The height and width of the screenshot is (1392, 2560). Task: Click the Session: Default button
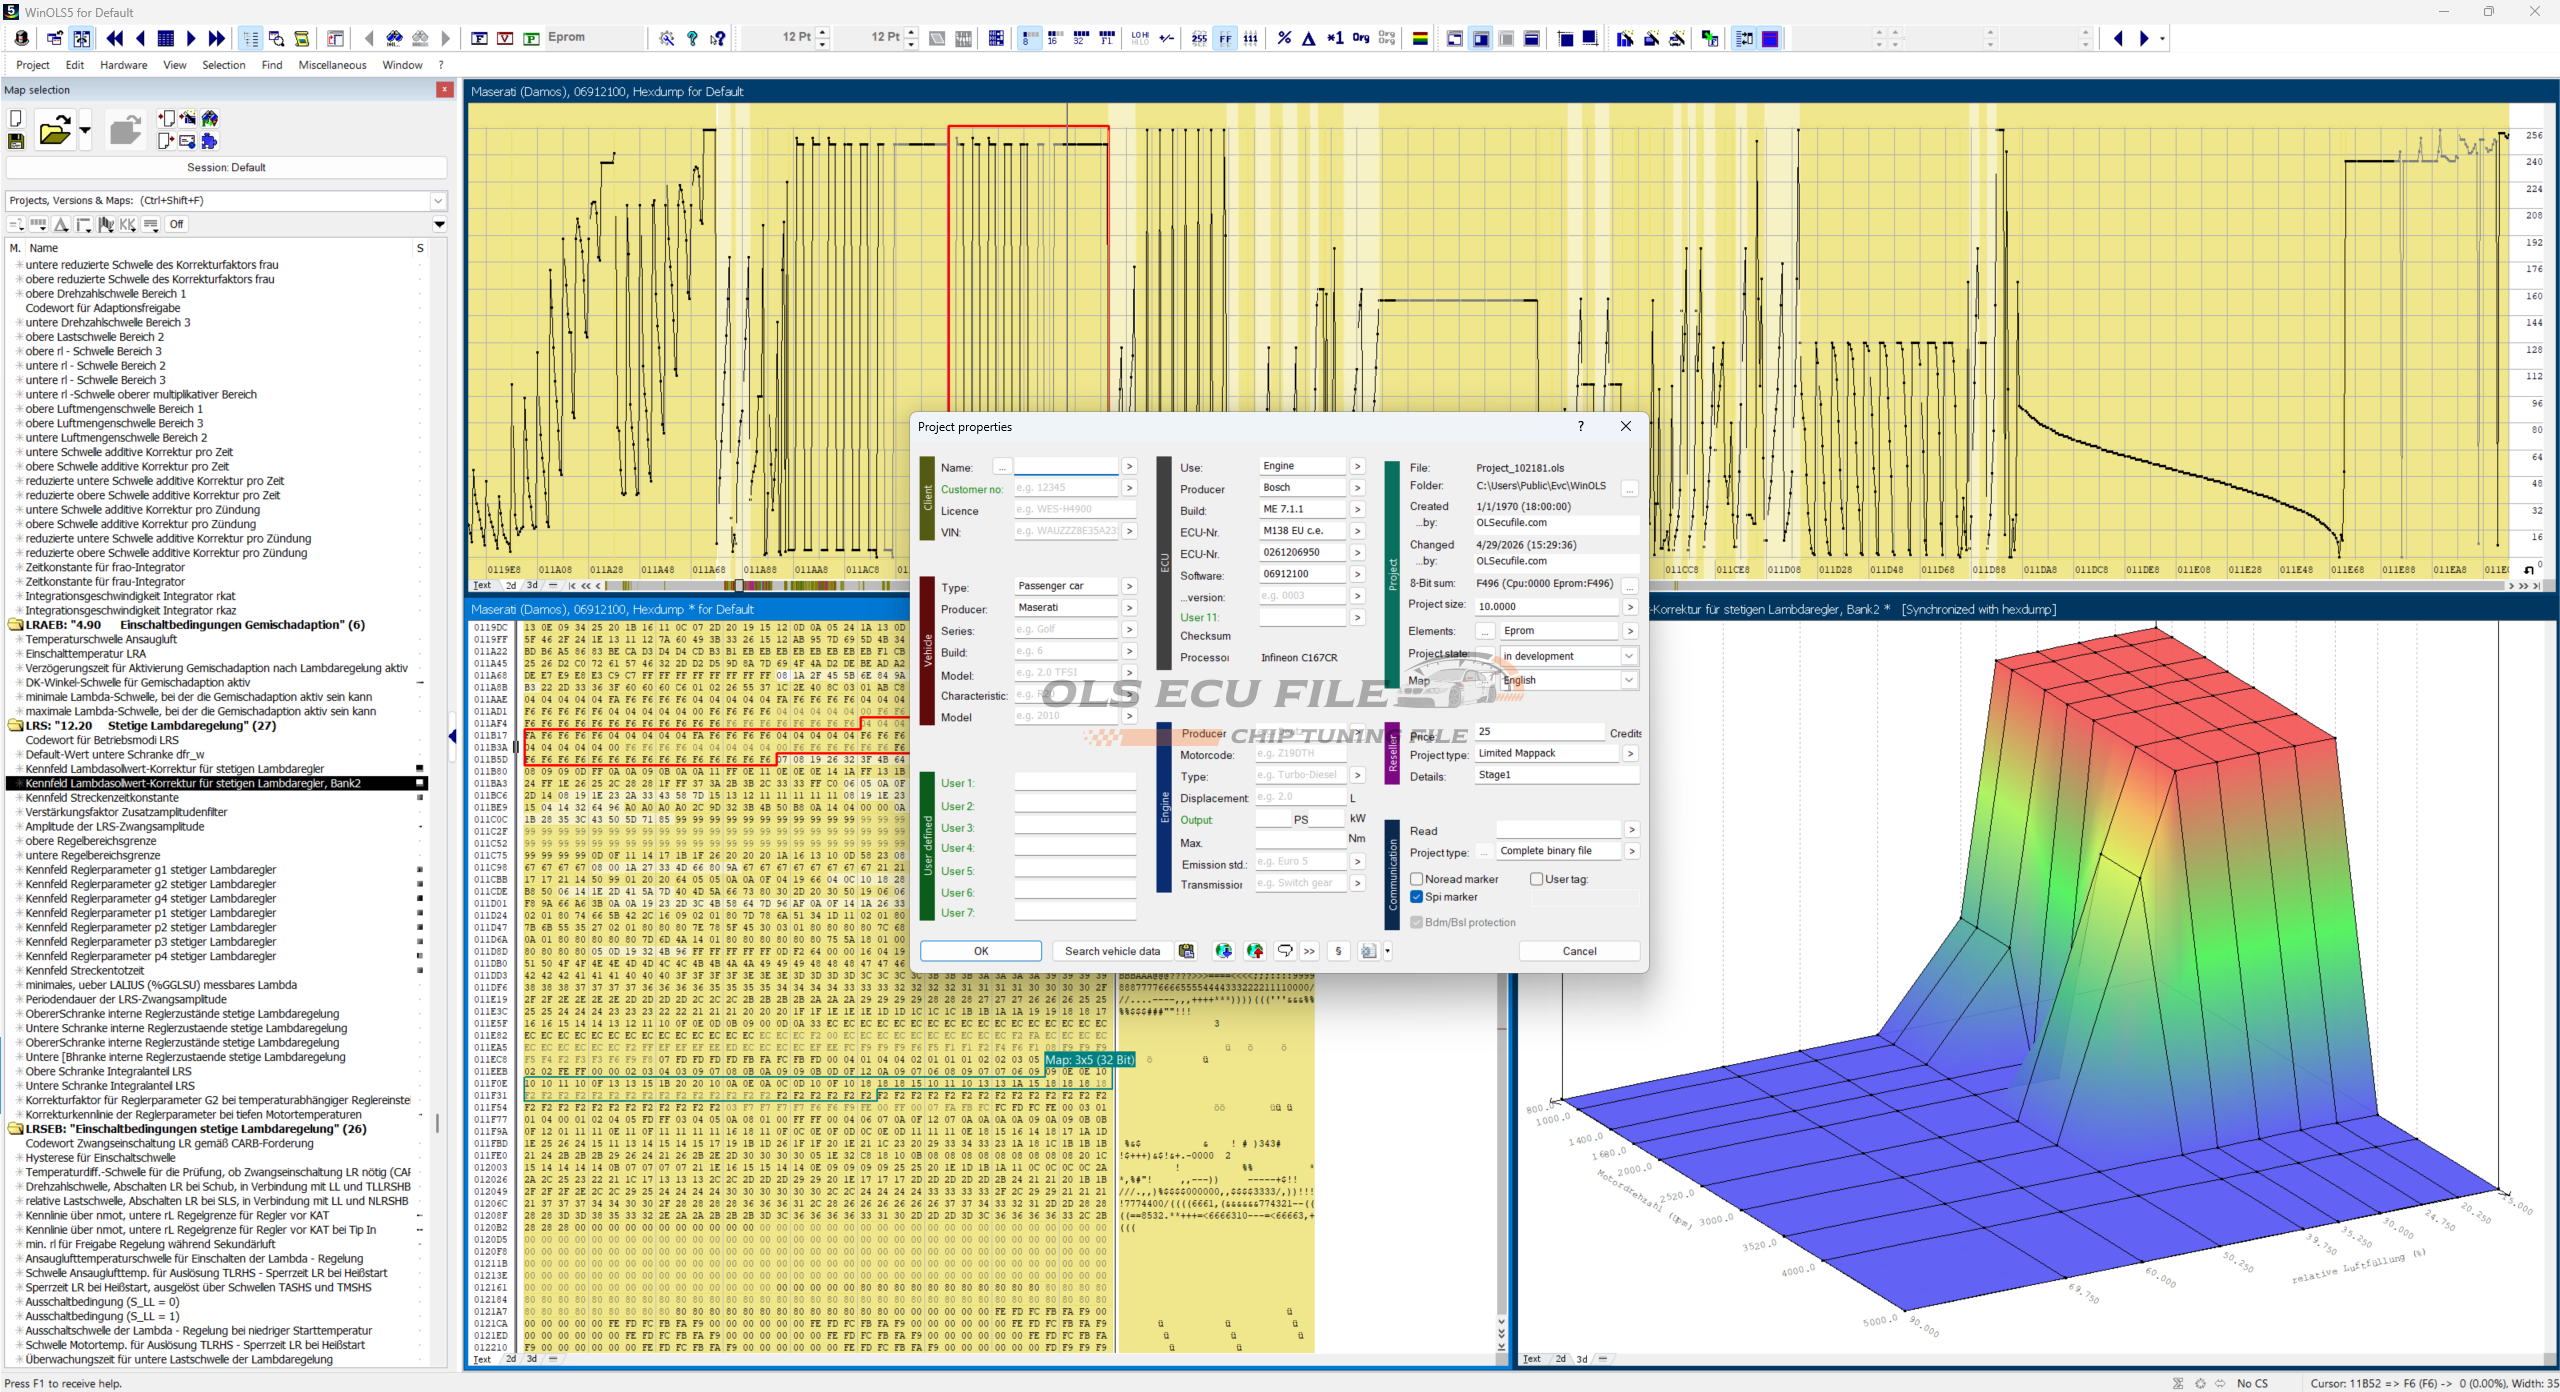tap(226, 167)
